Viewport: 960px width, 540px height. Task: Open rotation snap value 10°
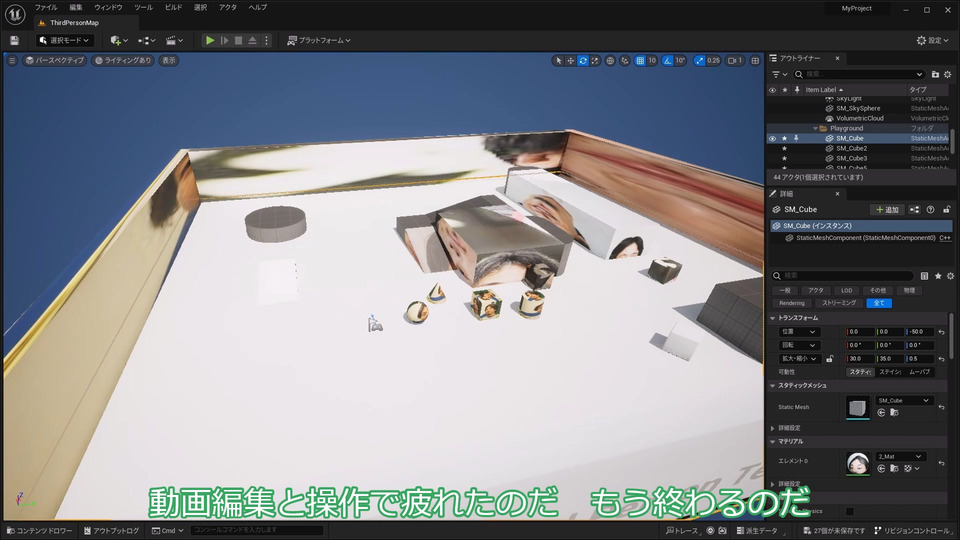point(680,61)
